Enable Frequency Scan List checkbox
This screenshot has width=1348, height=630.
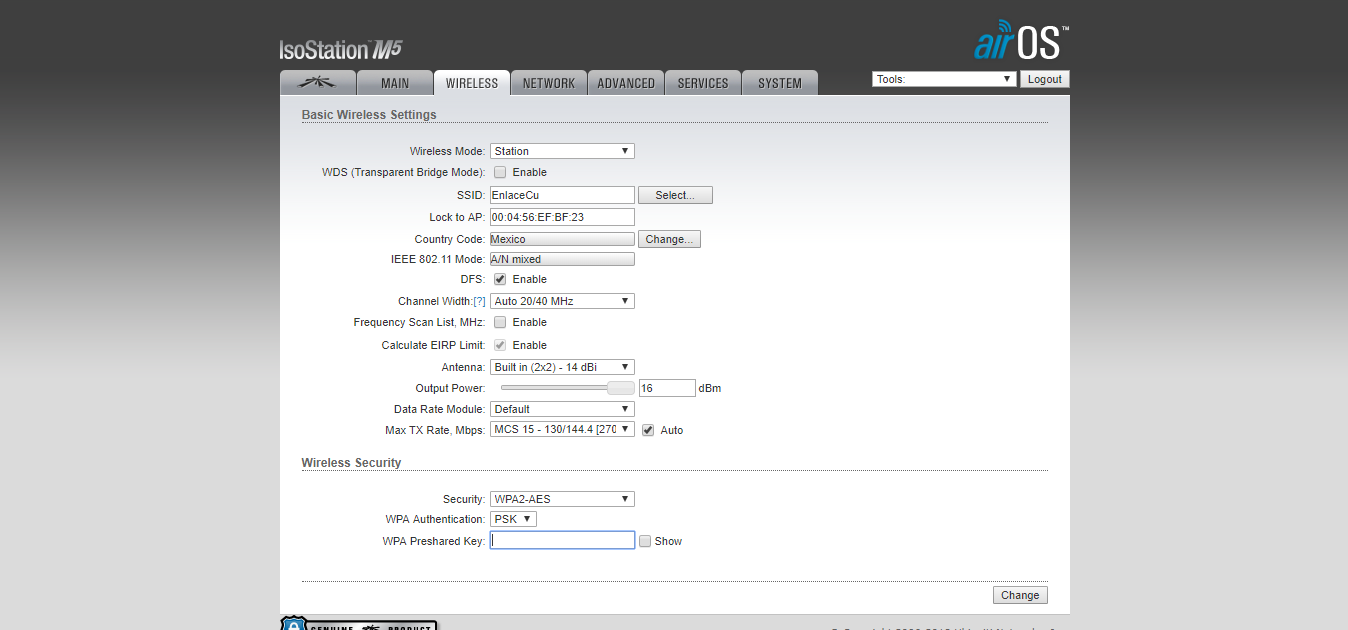(x=500, y=322)
